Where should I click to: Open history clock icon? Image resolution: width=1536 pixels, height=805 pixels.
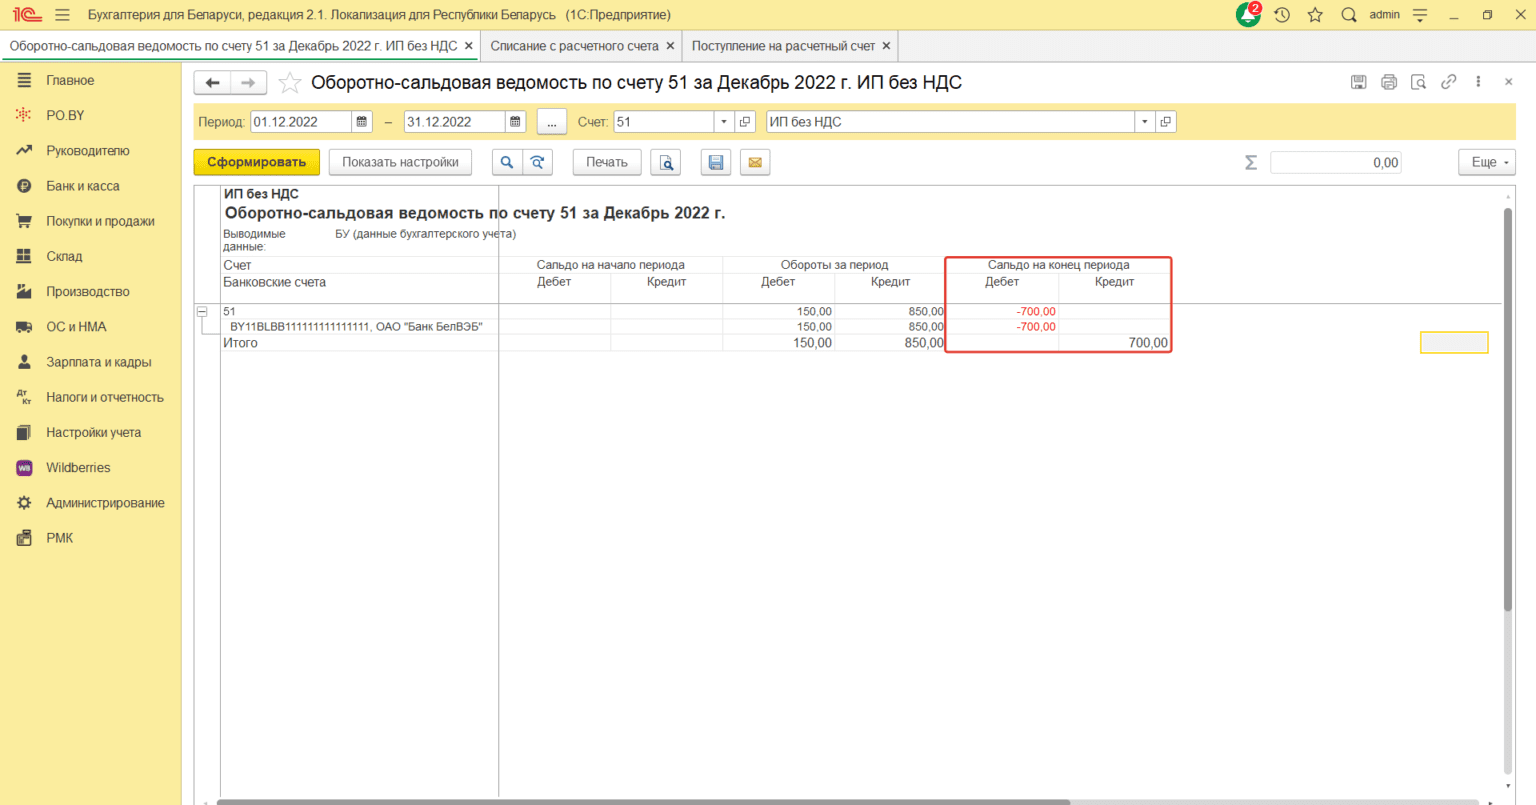(1282, 15)
